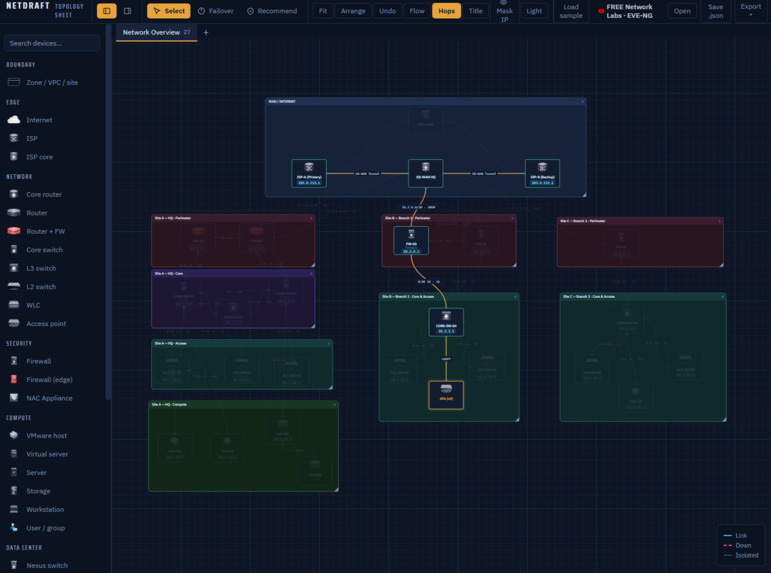771x573 pixels.
Task: Select the L2 switch device
Action: coord(52,287)
